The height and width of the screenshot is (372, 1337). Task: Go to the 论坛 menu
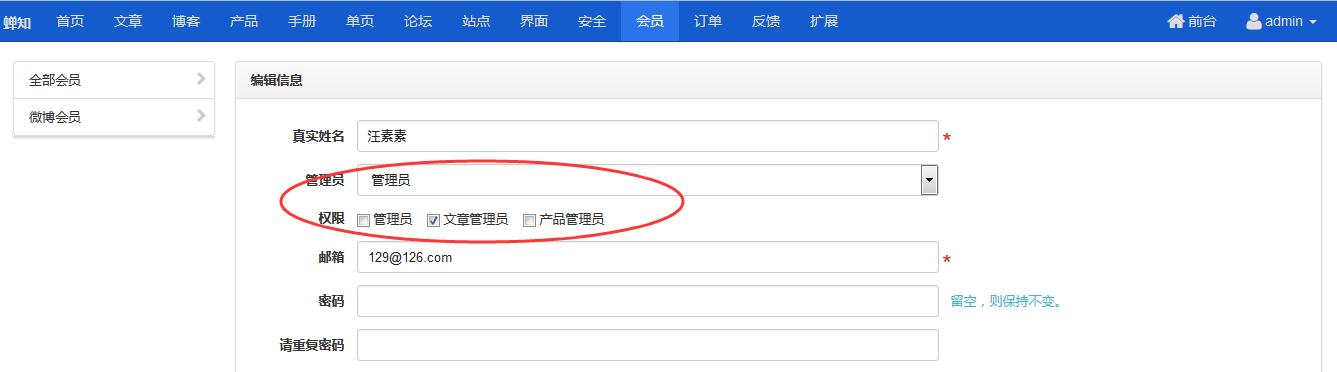click(x=418, y=21)
